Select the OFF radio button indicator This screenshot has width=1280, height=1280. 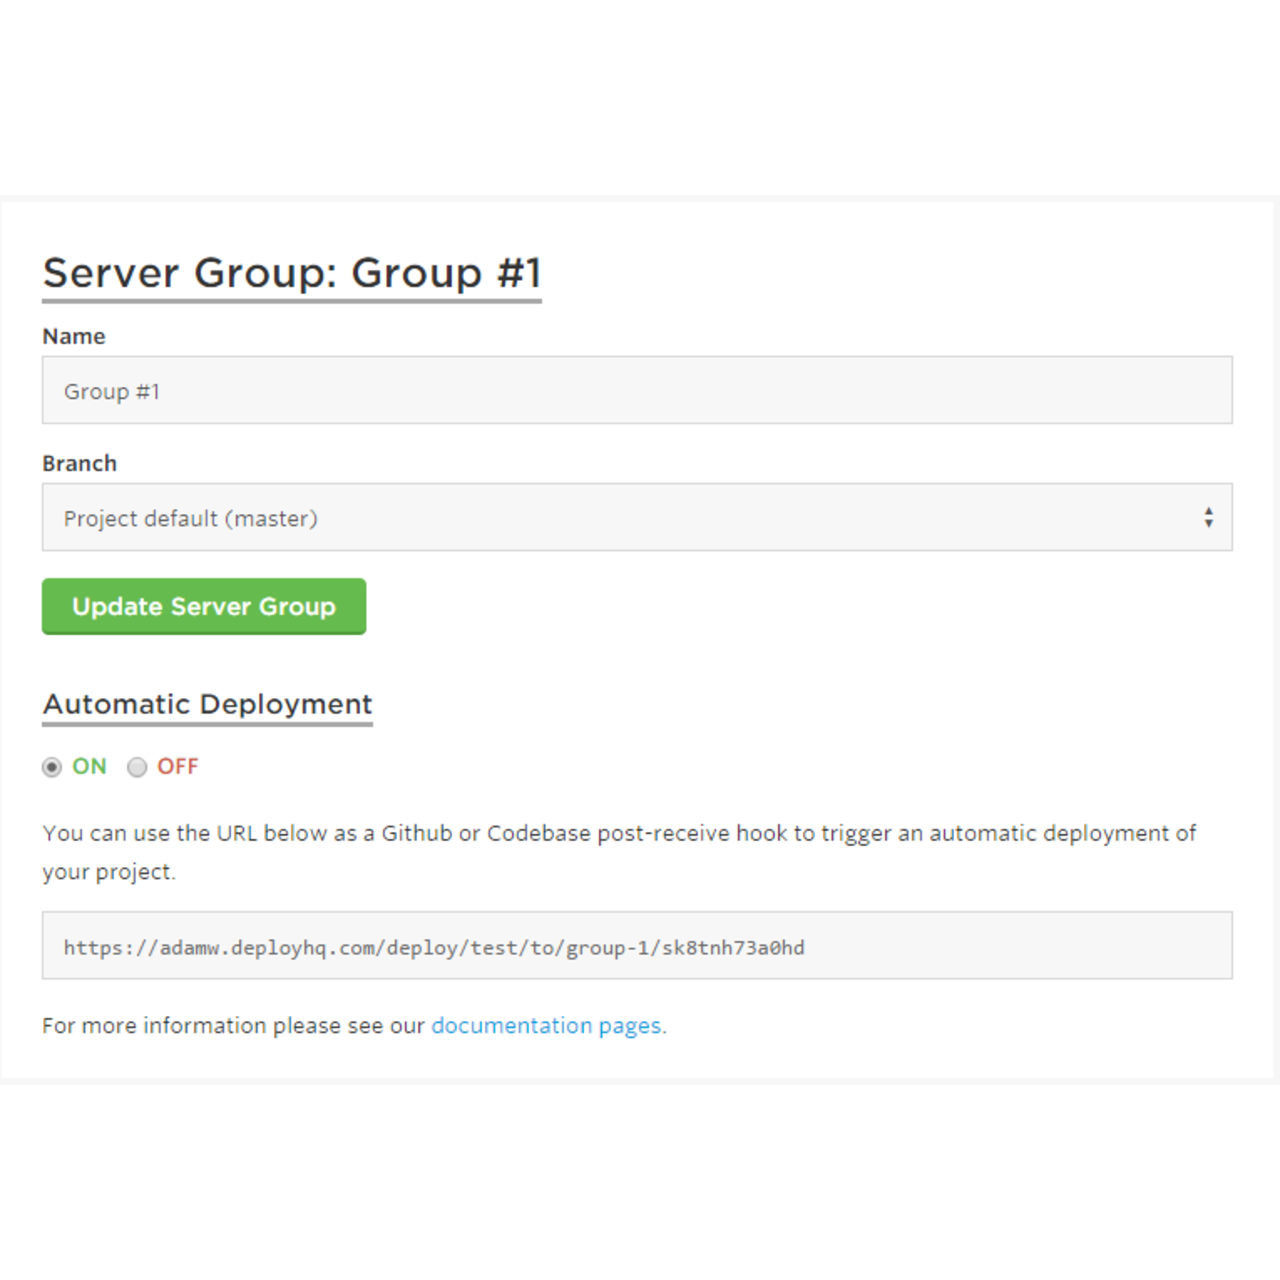pyautogui.click(x=137, y=767)
